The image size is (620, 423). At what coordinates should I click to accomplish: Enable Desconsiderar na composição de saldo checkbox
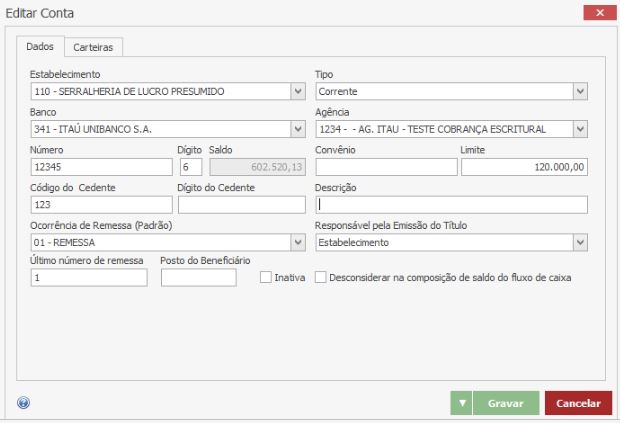321,277
